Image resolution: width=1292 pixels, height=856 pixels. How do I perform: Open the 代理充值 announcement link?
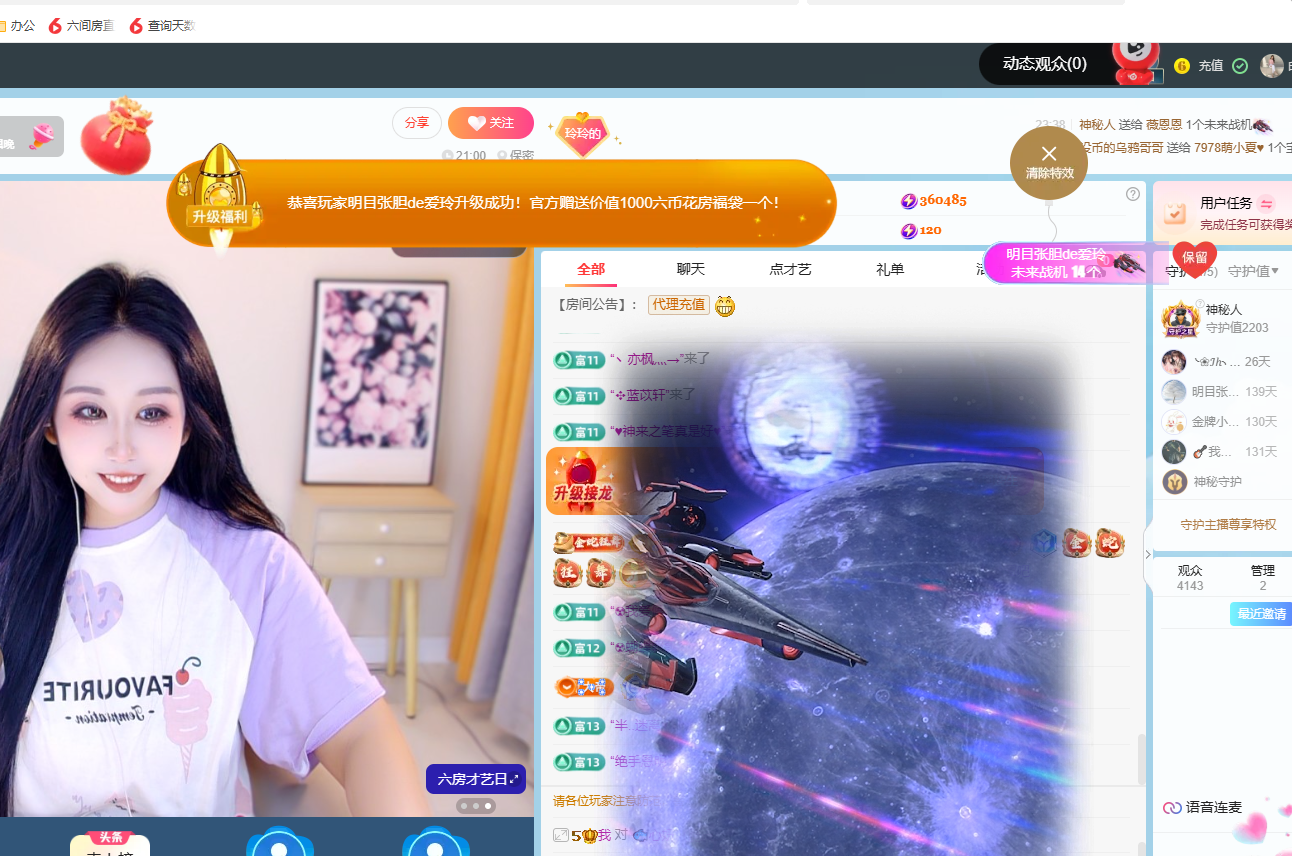pos(678,305)
